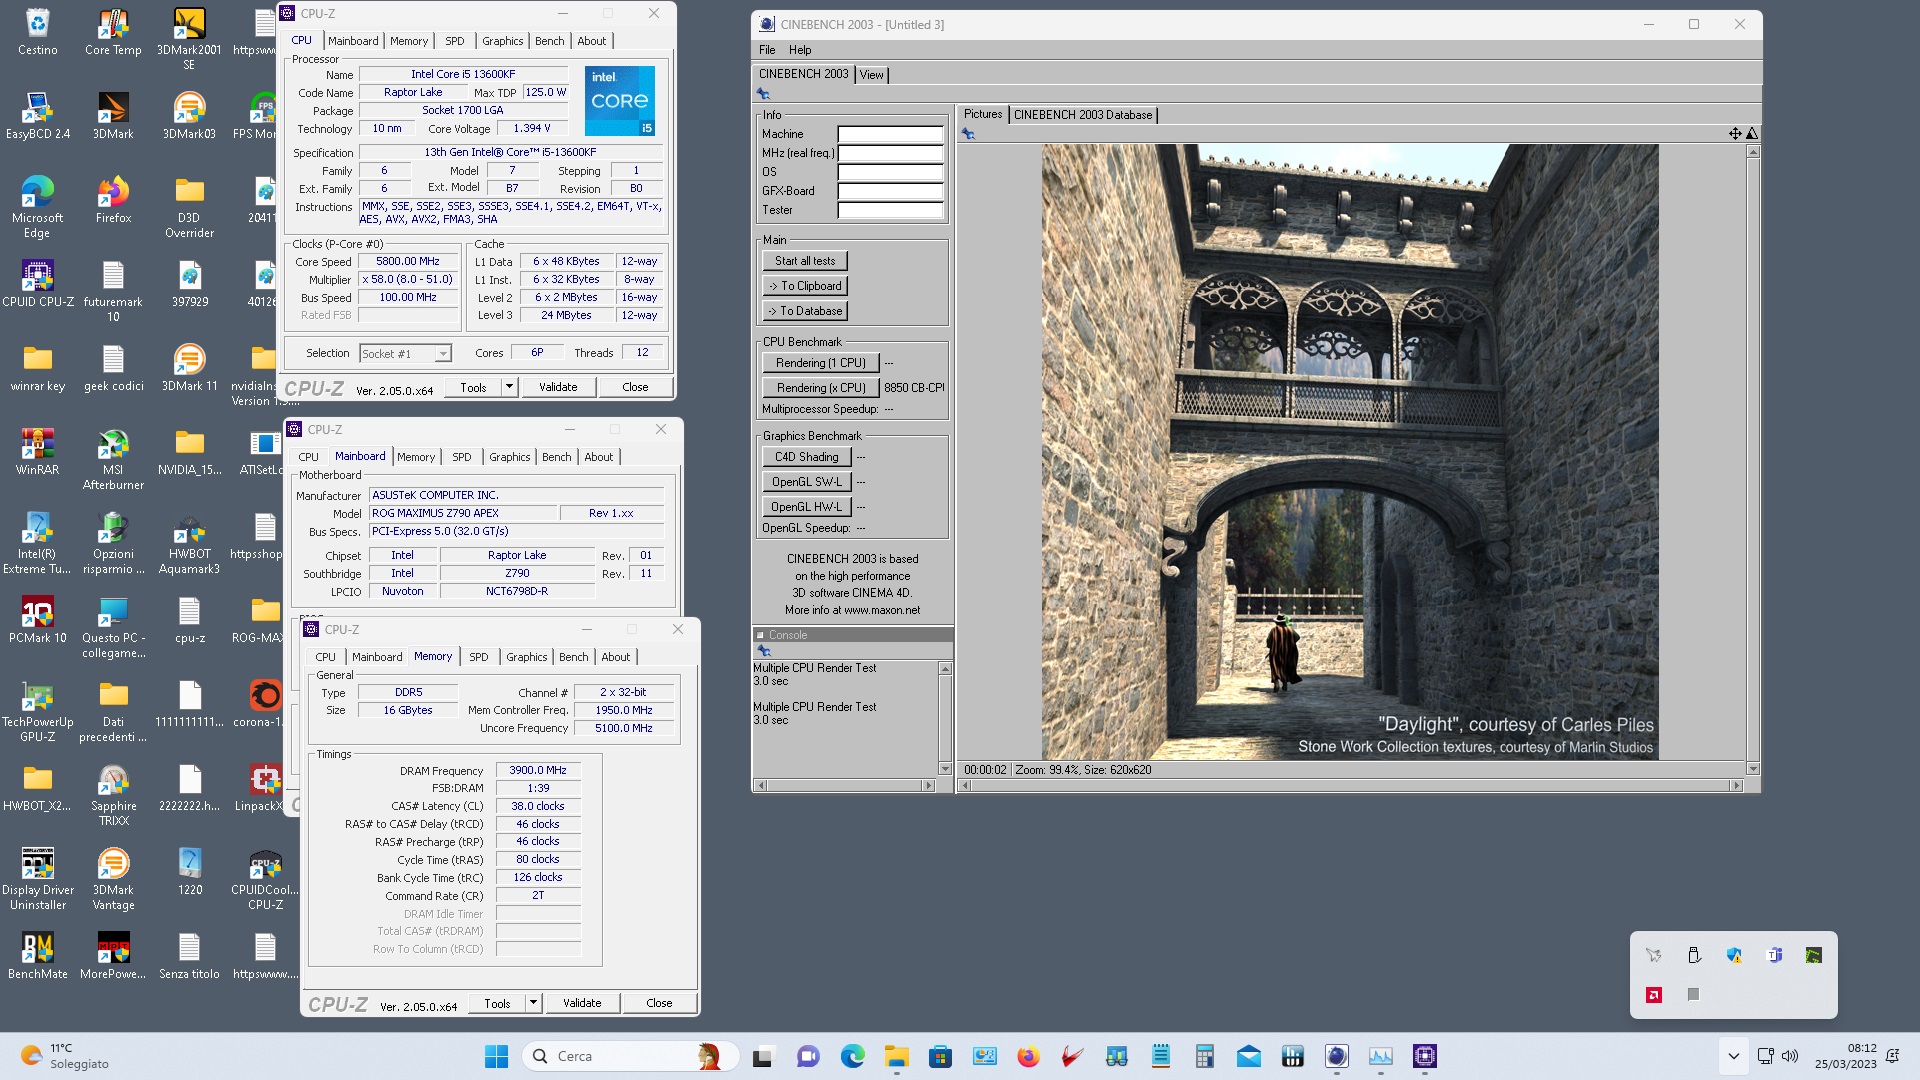Open D3D Overrider folder icon

(x=189, y=207)
